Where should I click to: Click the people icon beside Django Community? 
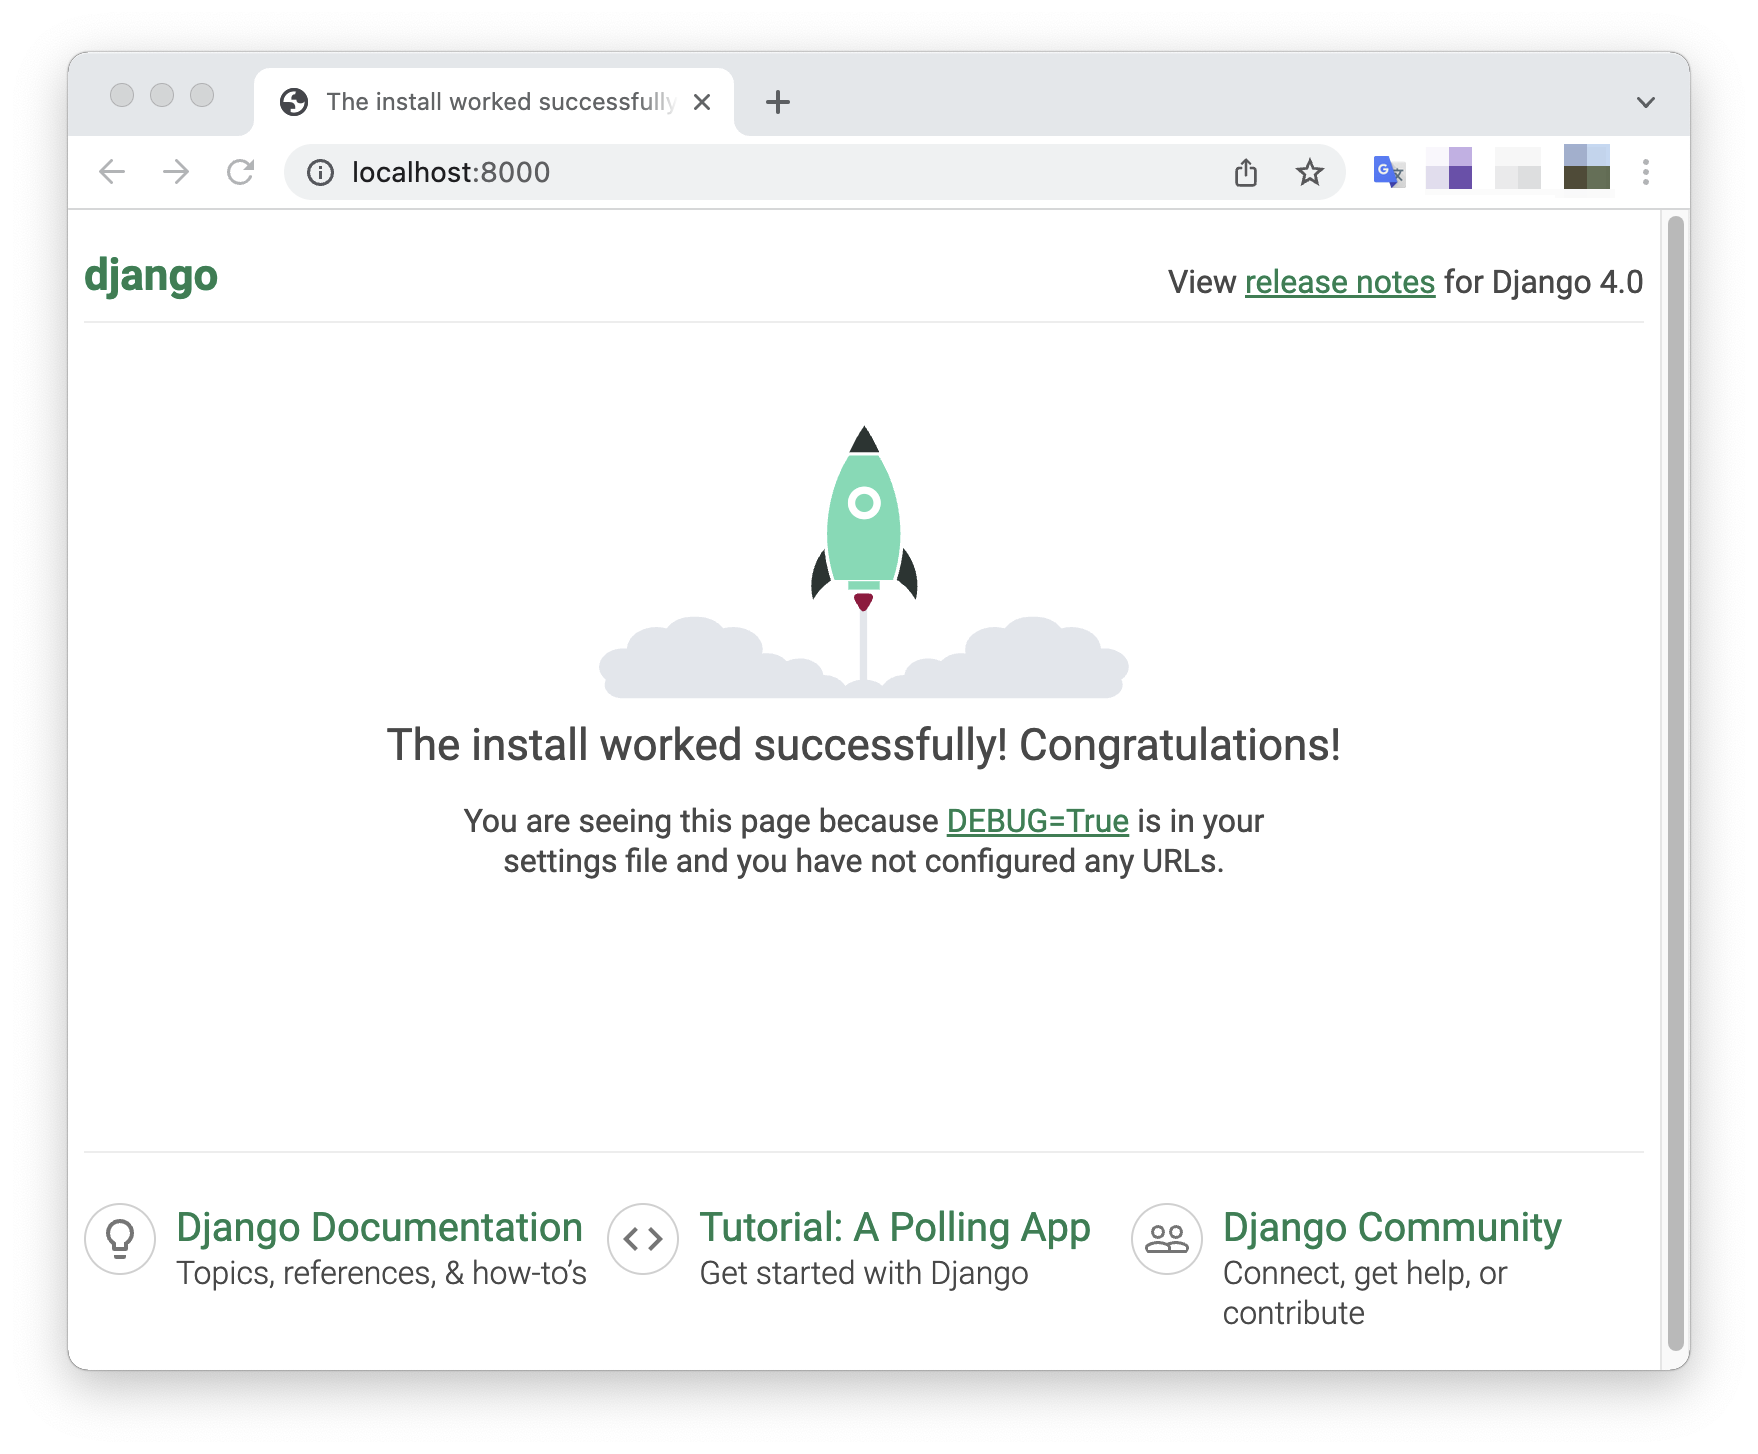click(1166, 1239)
